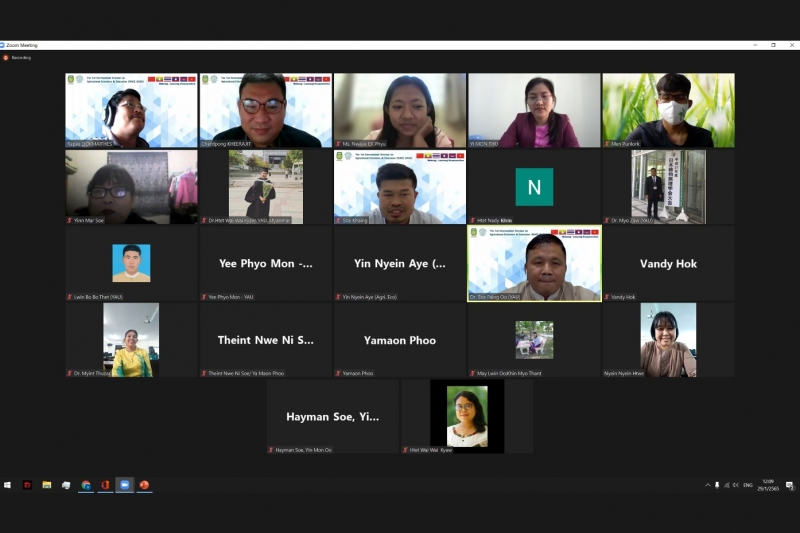Viewport: 800px width, 533px height.
Task: Click the volume icon in system tray
Action: pos(735,485)
